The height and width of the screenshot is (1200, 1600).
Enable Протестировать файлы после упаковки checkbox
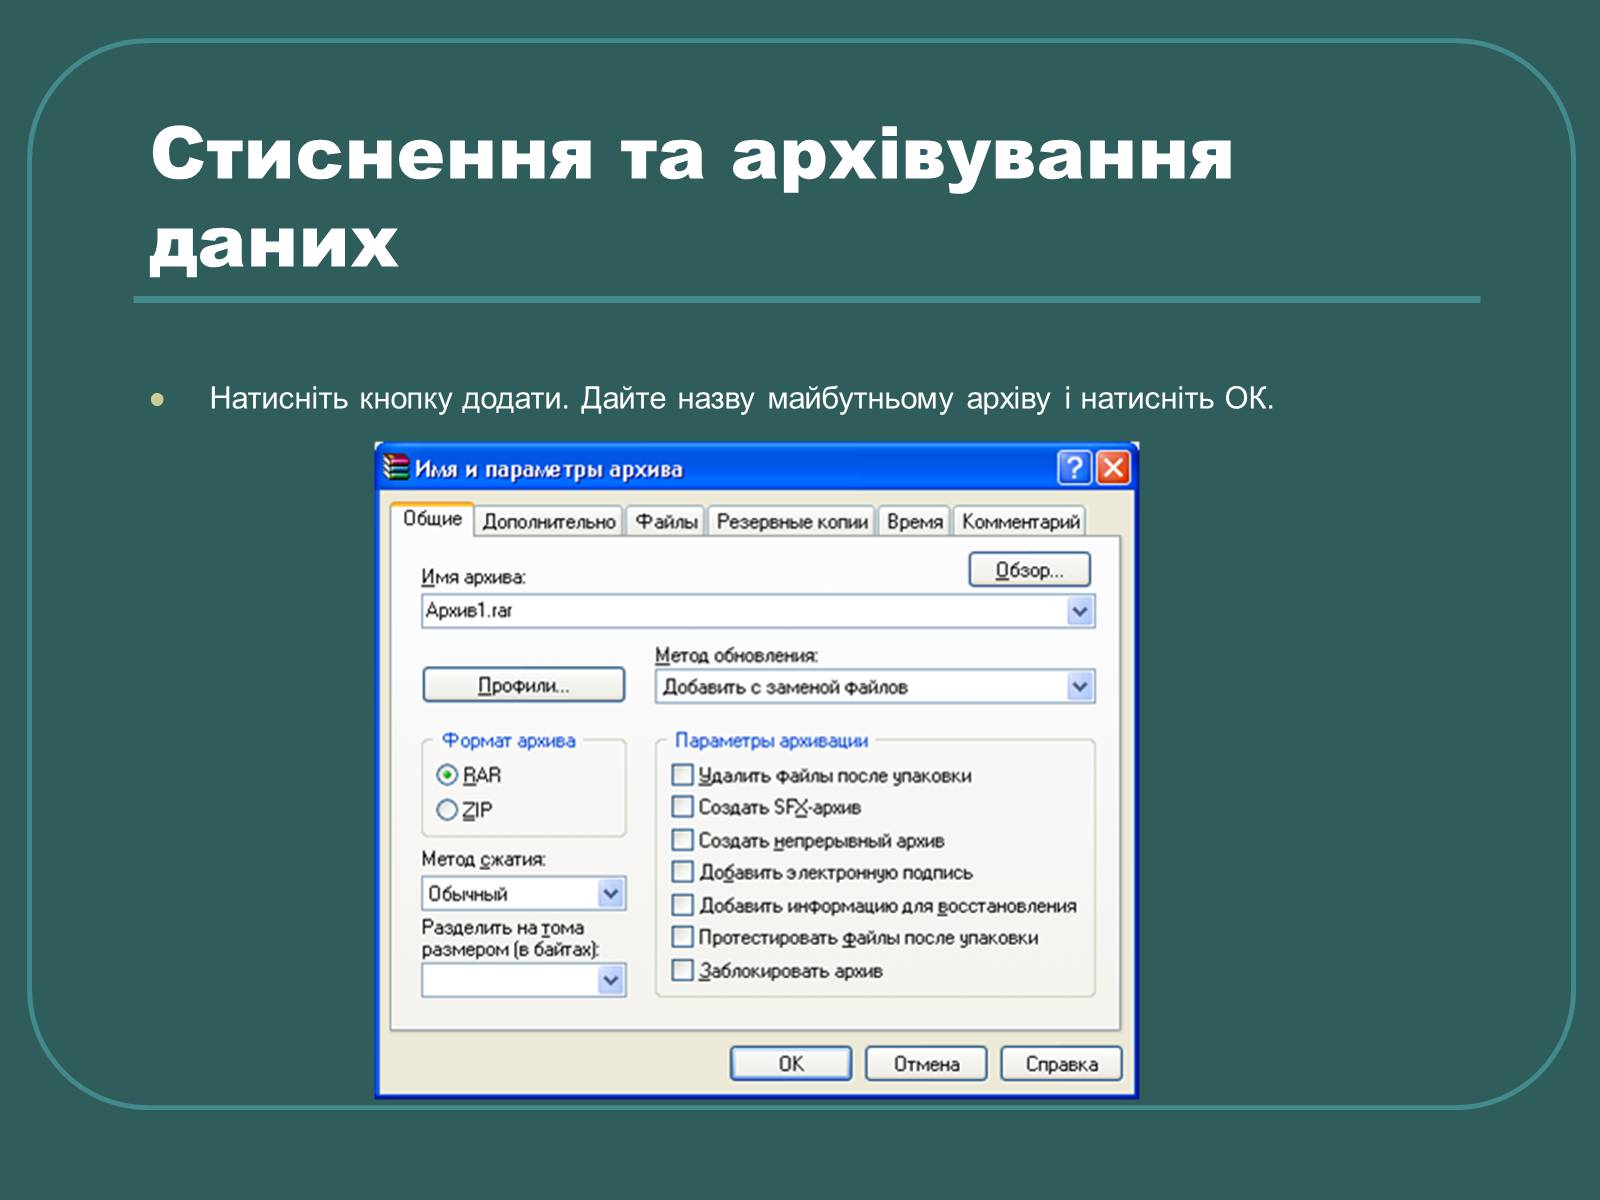click(682, 937)
